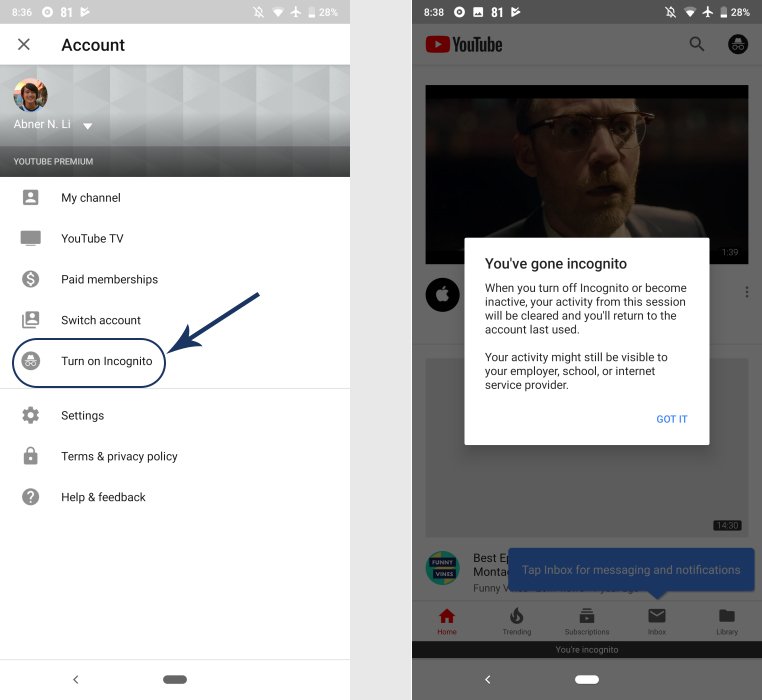Open the three-dot video options menu
762x700 pixels.
click(x=746, y=292)
